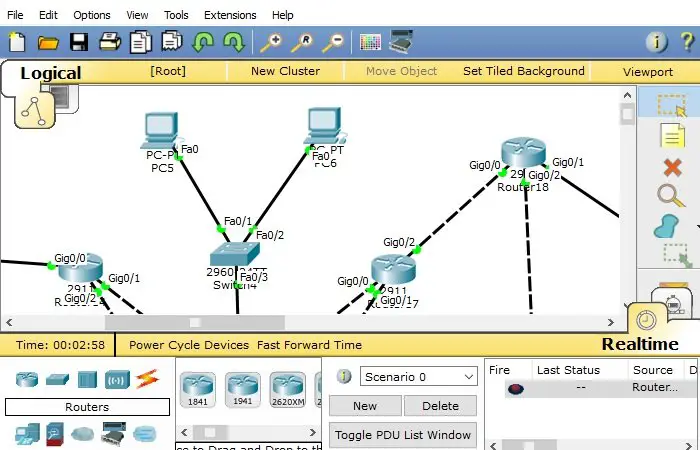700x450 pixels.
Task: Click the Viewport button
Action: coord(648,72)
